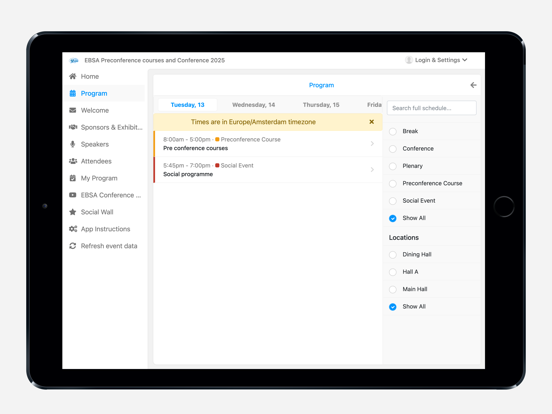Switch to the Tuesday, 13 tab
Viewport: 552px width, 414px height.
pos(187,105)
